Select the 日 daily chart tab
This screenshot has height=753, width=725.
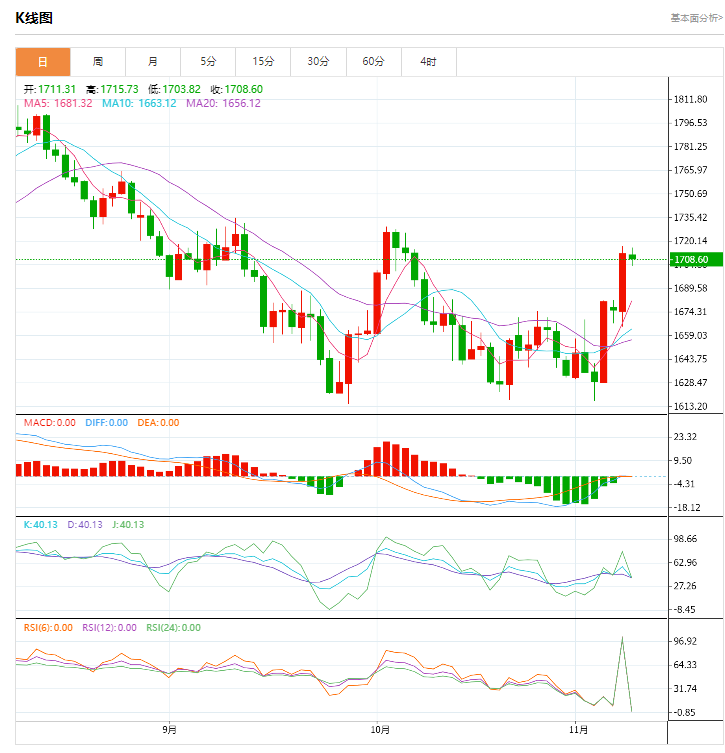(43, 62)
